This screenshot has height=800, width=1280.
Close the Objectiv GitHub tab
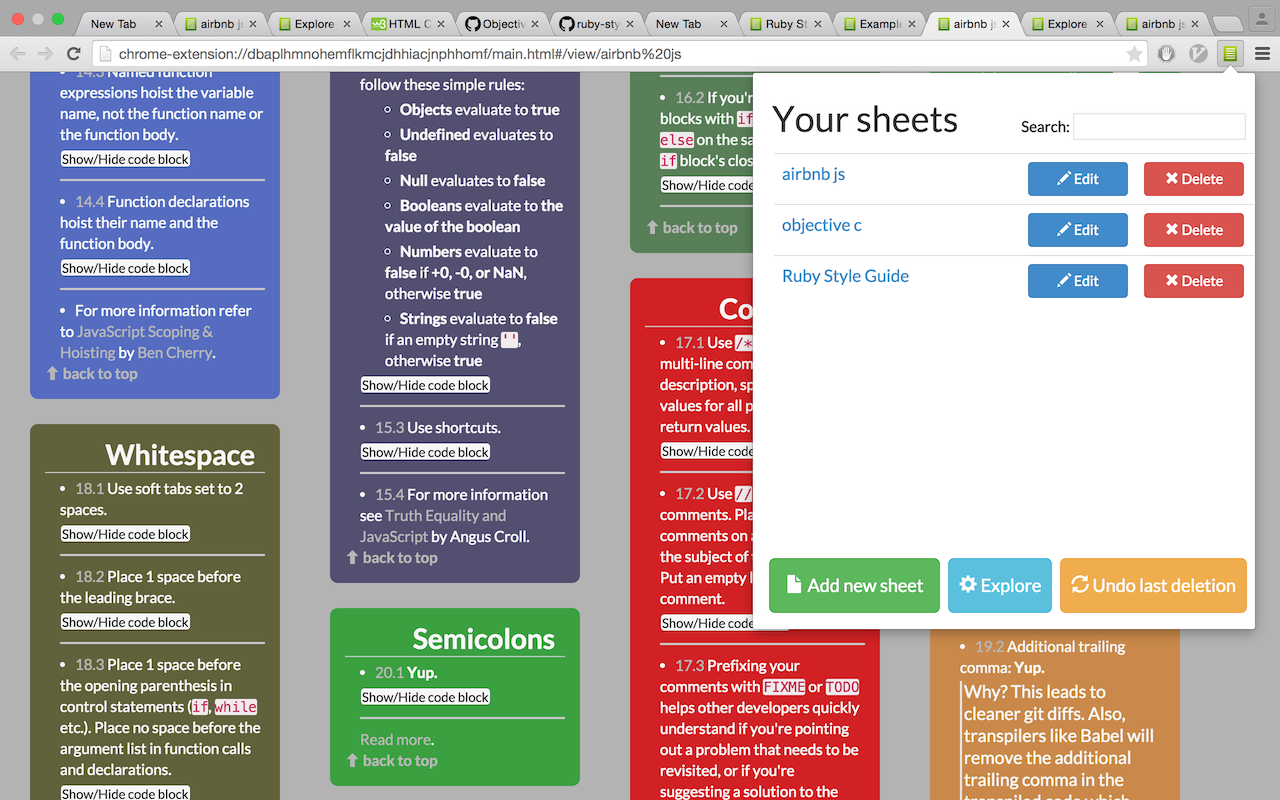(535, 24)
